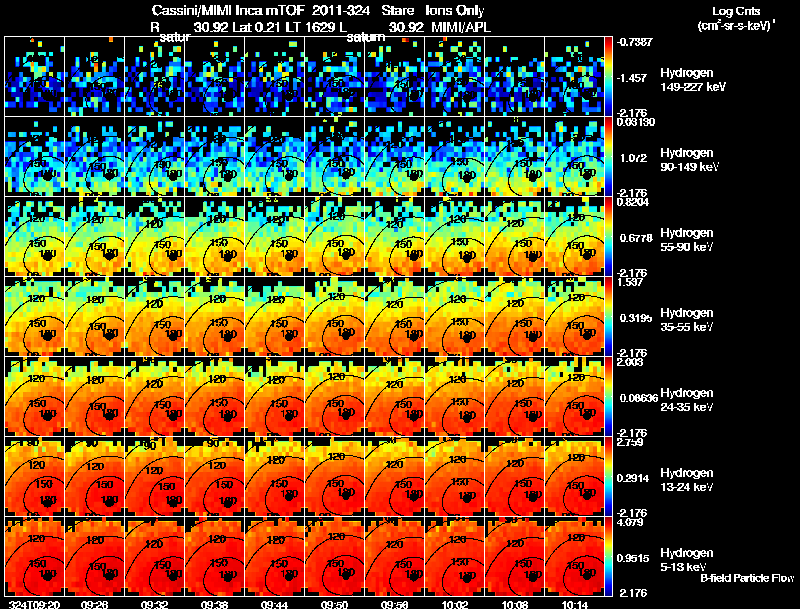The image size is (800, 609).
Task: Click the 0.08636 color scale value
Action: click(638, 398)
